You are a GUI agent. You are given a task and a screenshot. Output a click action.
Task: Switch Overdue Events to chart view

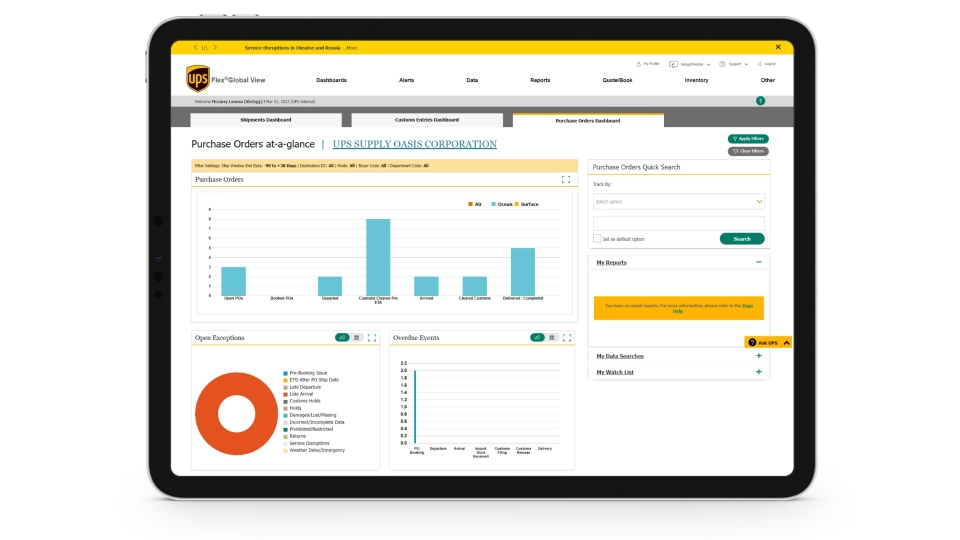pyautogui.click(x=538, y=338)
